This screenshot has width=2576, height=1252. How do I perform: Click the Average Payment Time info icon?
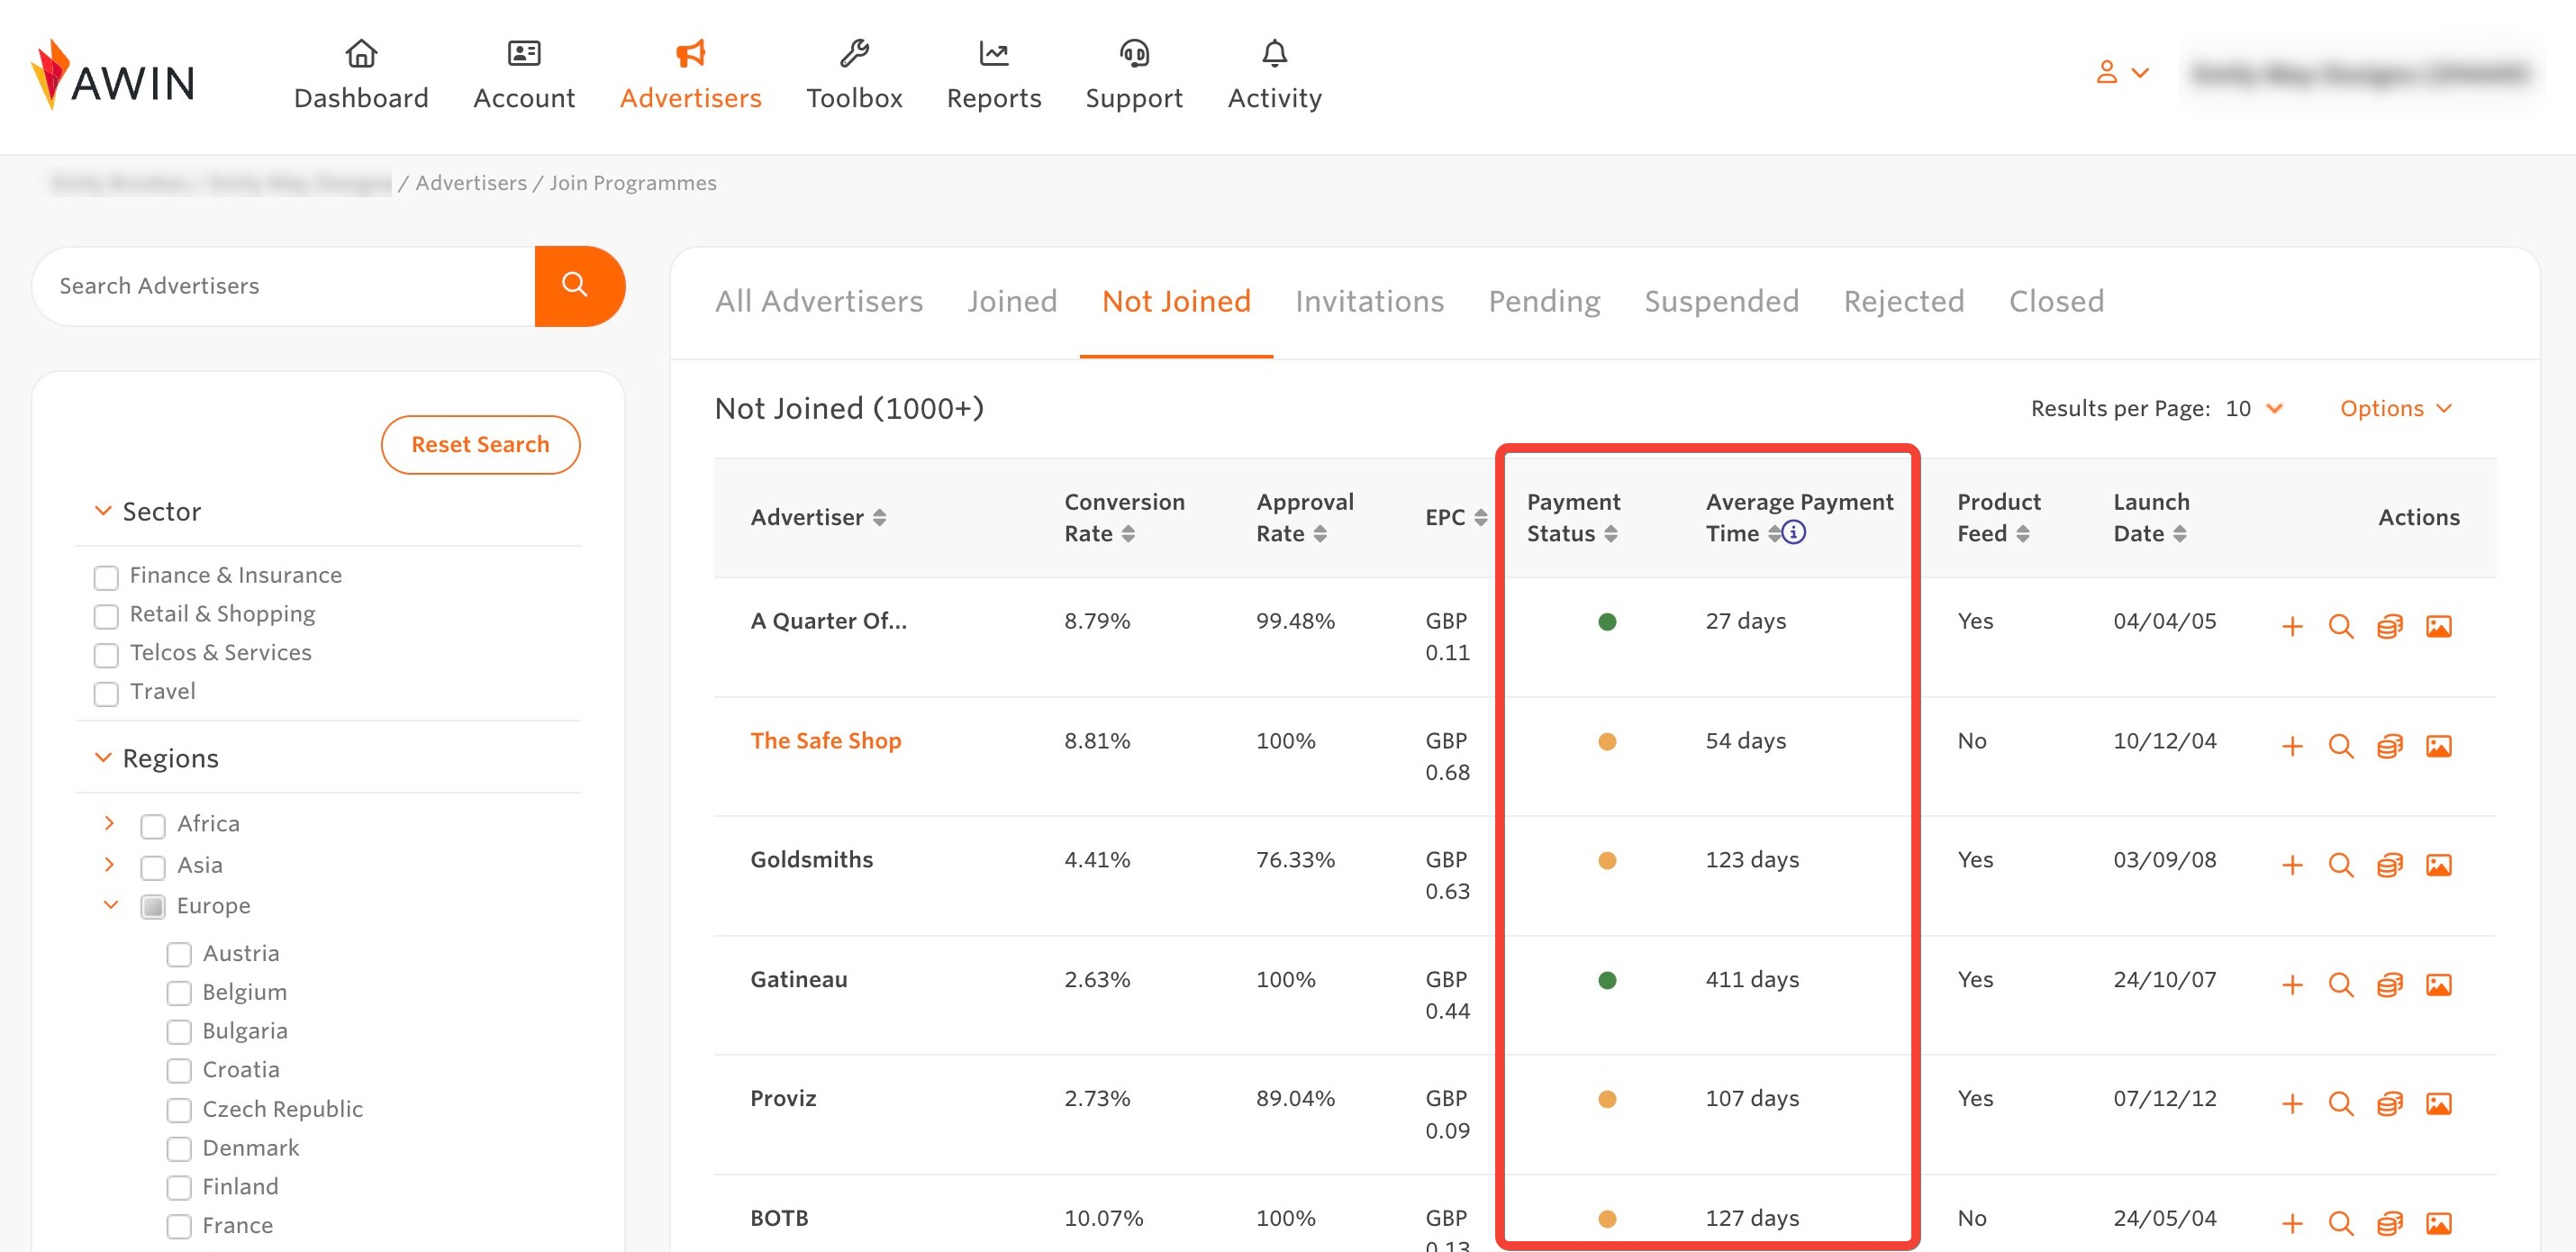click(1793, 532)
